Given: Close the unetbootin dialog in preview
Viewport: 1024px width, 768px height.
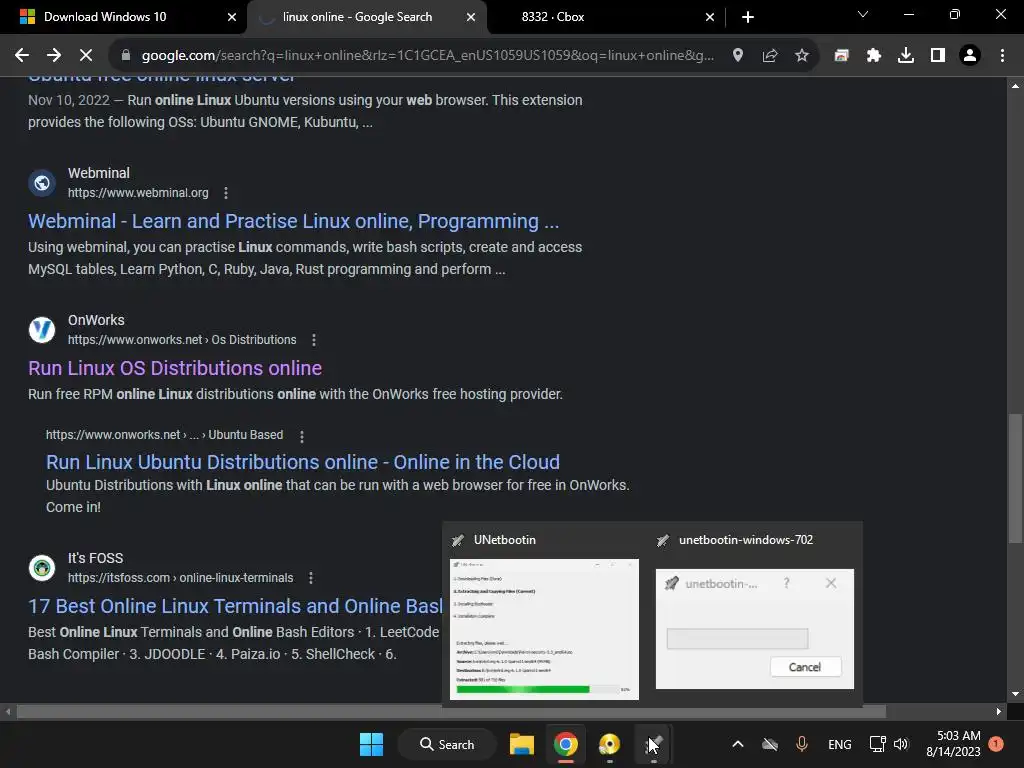Looking at the screenshot, I should (831, 583).
